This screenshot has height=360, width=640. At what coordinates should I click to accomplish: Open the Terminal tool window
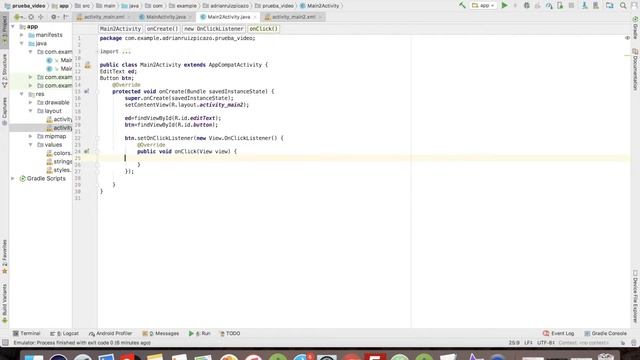[x=27, y=333]
